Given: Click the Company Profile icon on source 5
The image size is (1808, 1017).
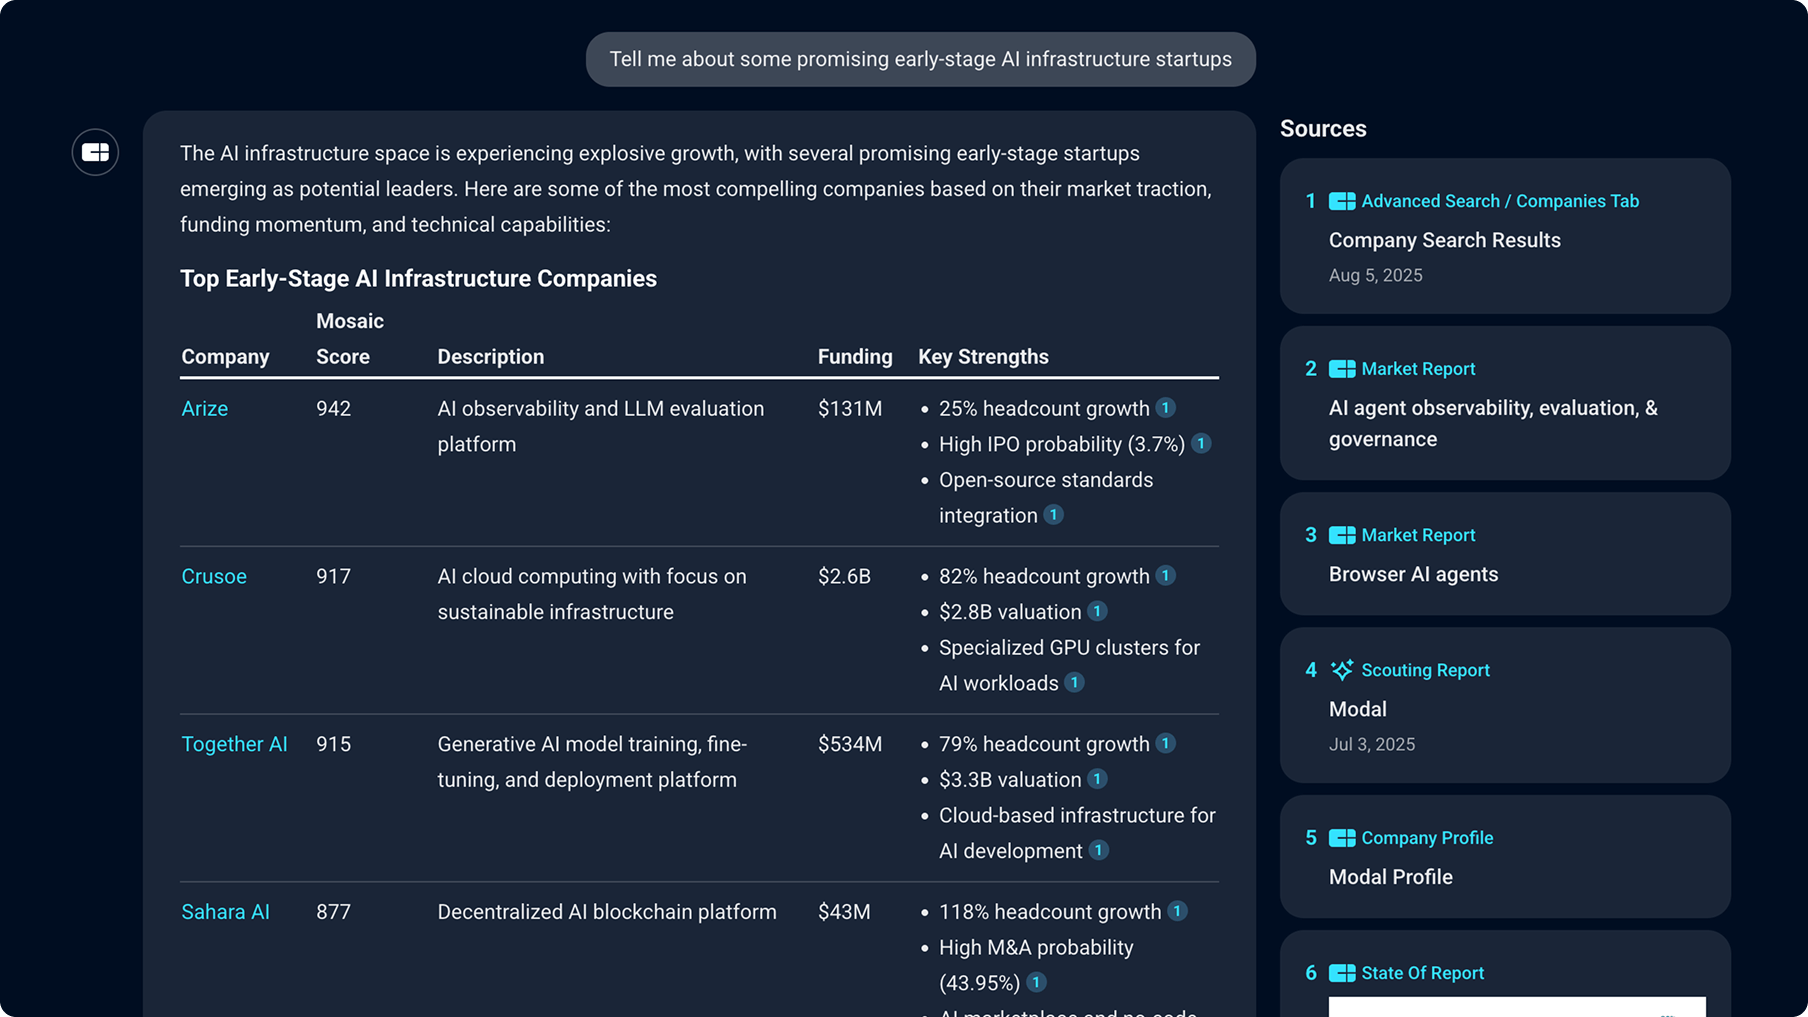Looking at the screenshot, I should 1344,837.
